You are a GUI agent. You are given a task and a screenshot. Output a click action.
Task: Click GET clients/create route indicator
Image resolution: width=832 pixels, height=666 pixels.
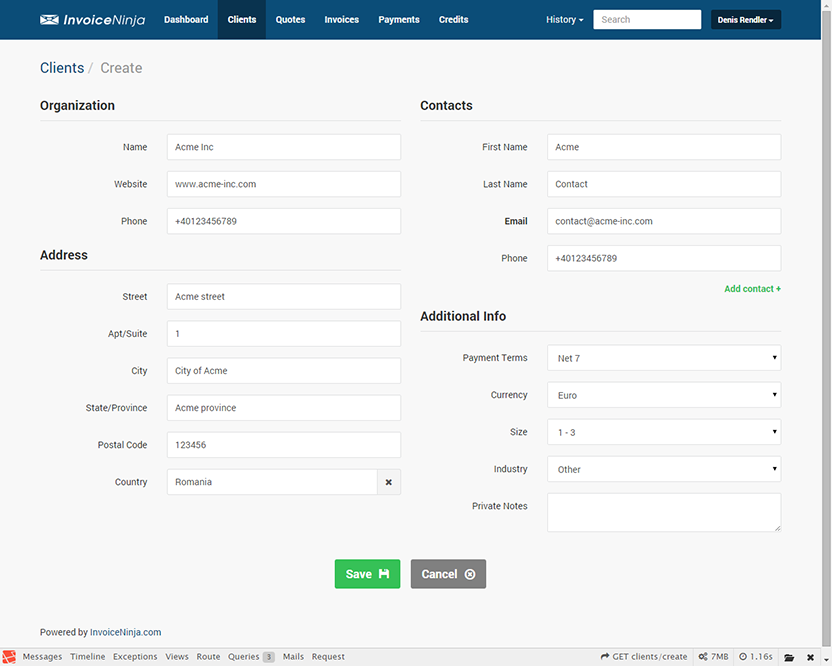(x=644, y=657)
